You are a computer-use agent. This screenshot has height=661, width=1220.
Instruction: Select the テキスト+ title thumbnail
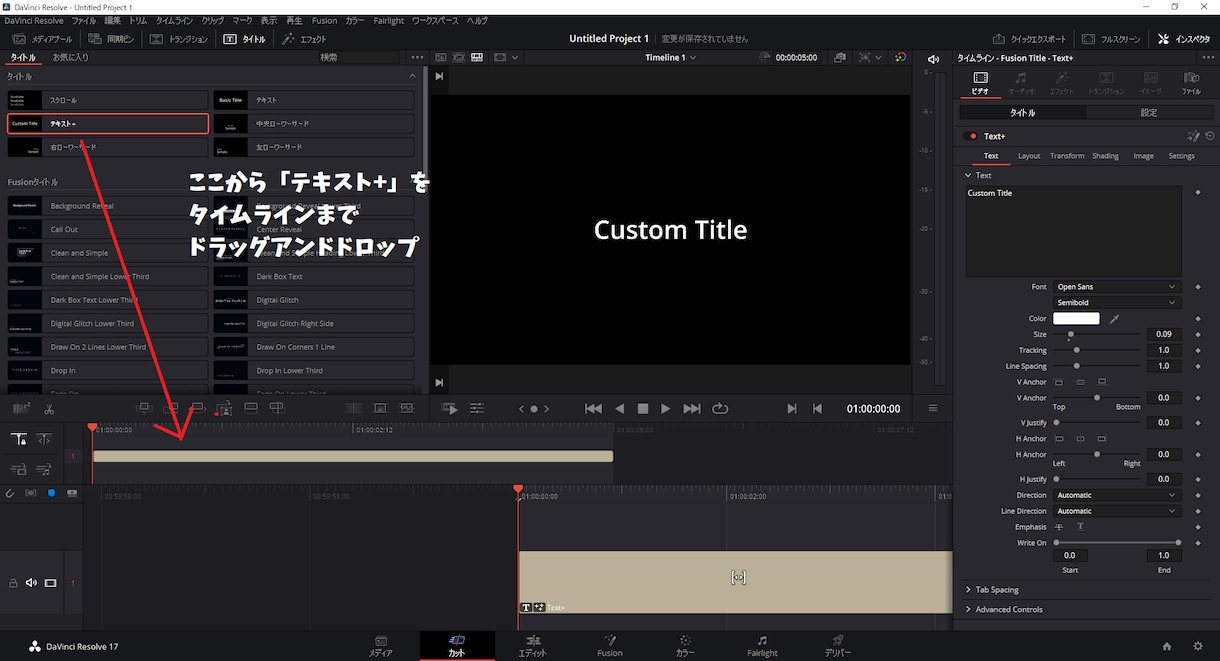pos(25,124)
